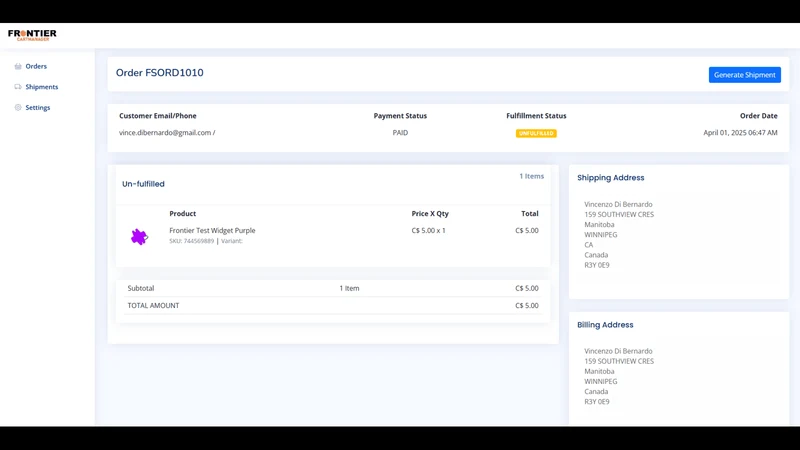Open the Settings menu item
The image size is (800, 450).
tap(38, 108)
